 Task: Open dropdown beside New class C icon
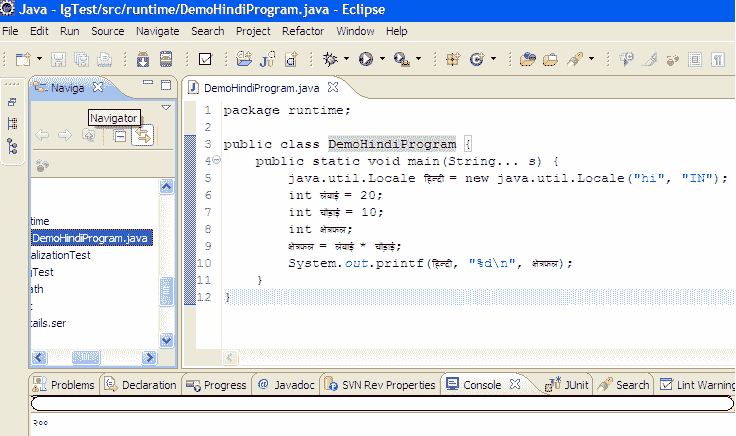(493, 59)
